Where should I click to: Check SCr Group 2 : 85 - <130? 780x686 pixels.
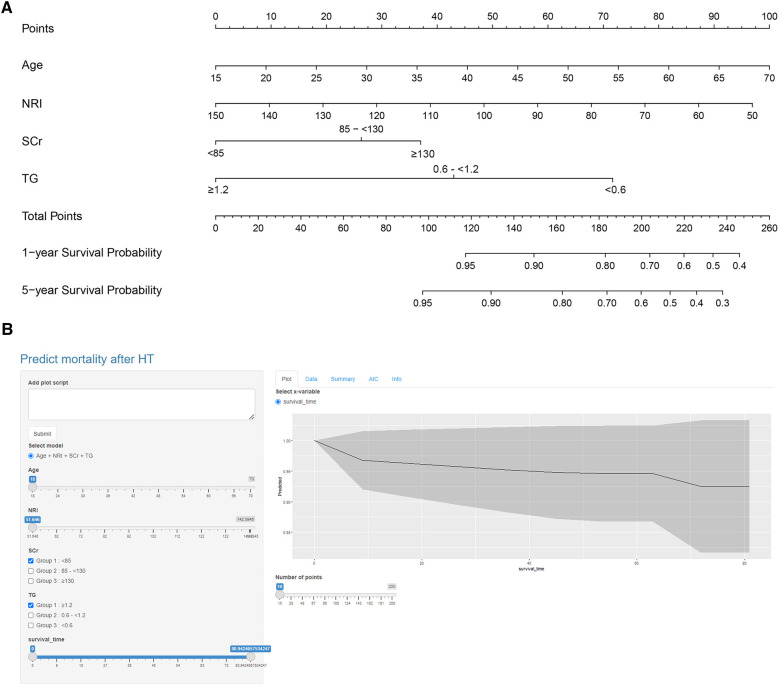[32, 570]
